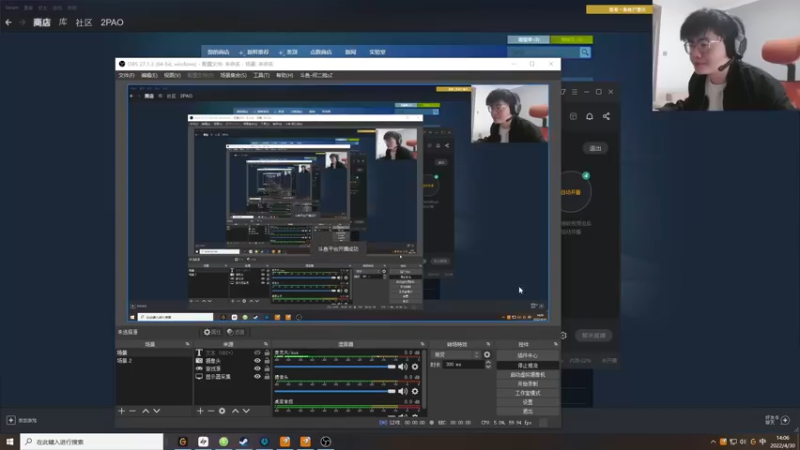Click OBS icon in Windows taskbar
800x450 pixels.
coord(326,442)
